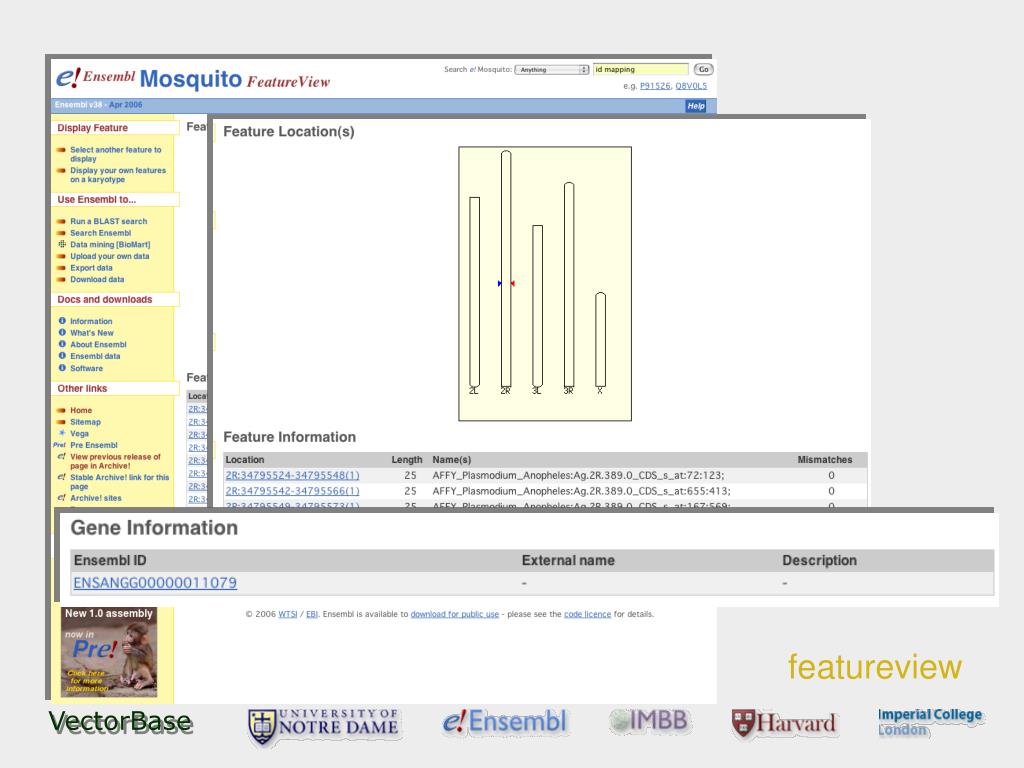Click chromosome 3L in karyotype

pos(537,306)
